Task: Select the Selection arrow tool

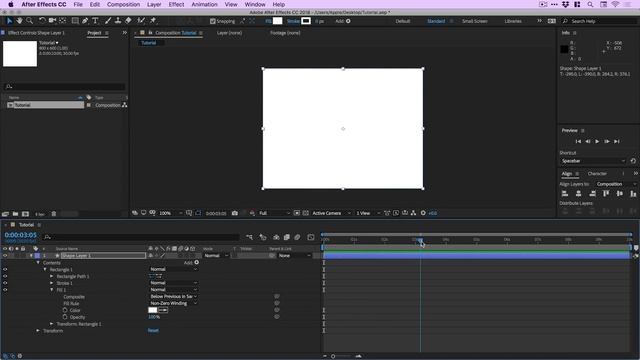Action: [10, 21]
